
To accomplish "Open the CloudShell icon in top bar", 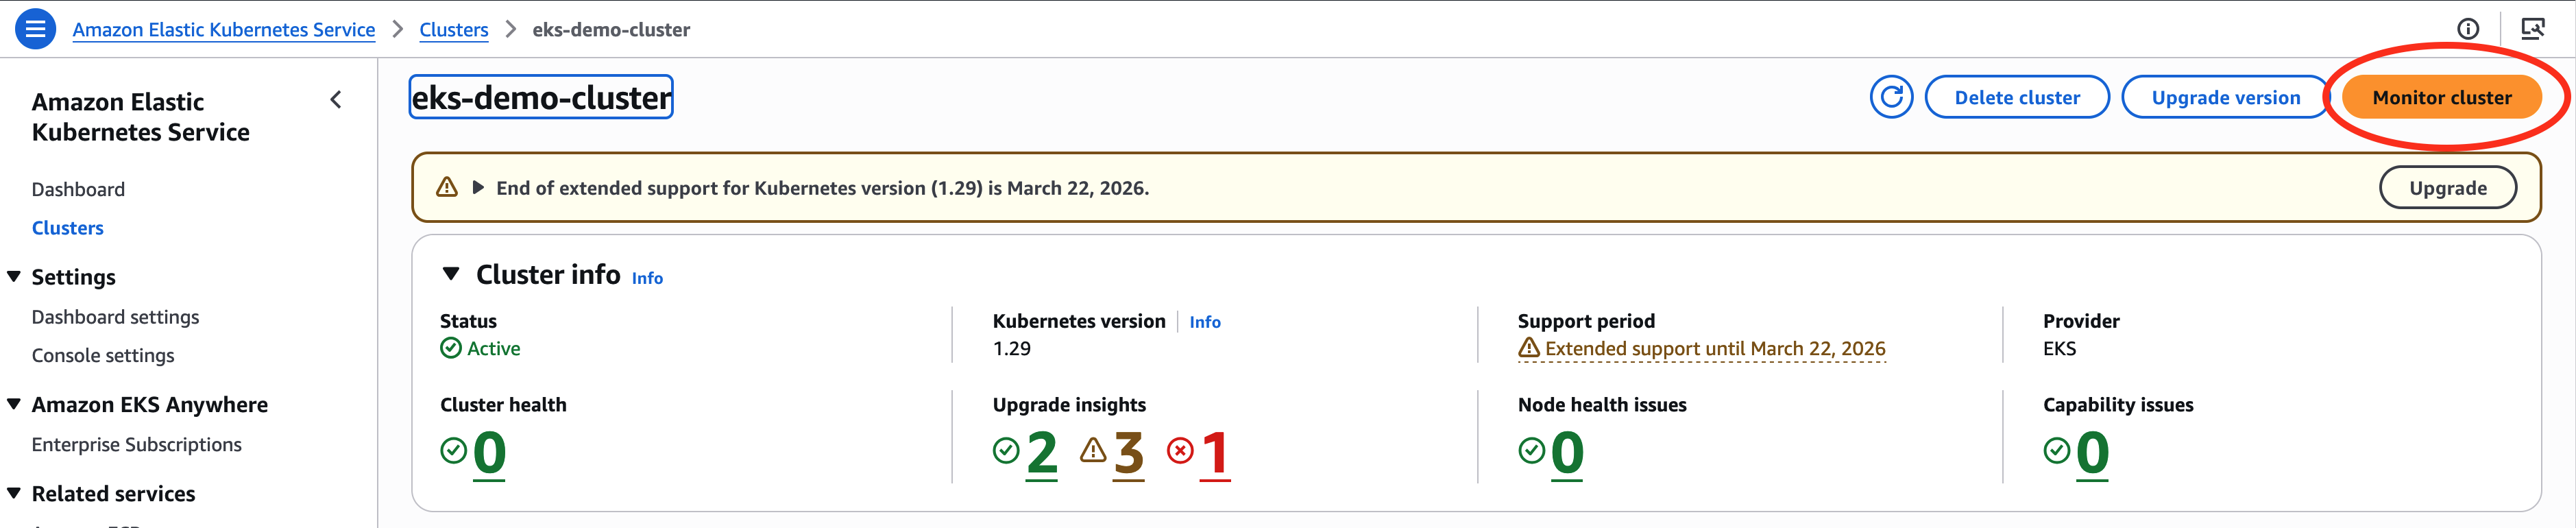I will [2532, 29].
